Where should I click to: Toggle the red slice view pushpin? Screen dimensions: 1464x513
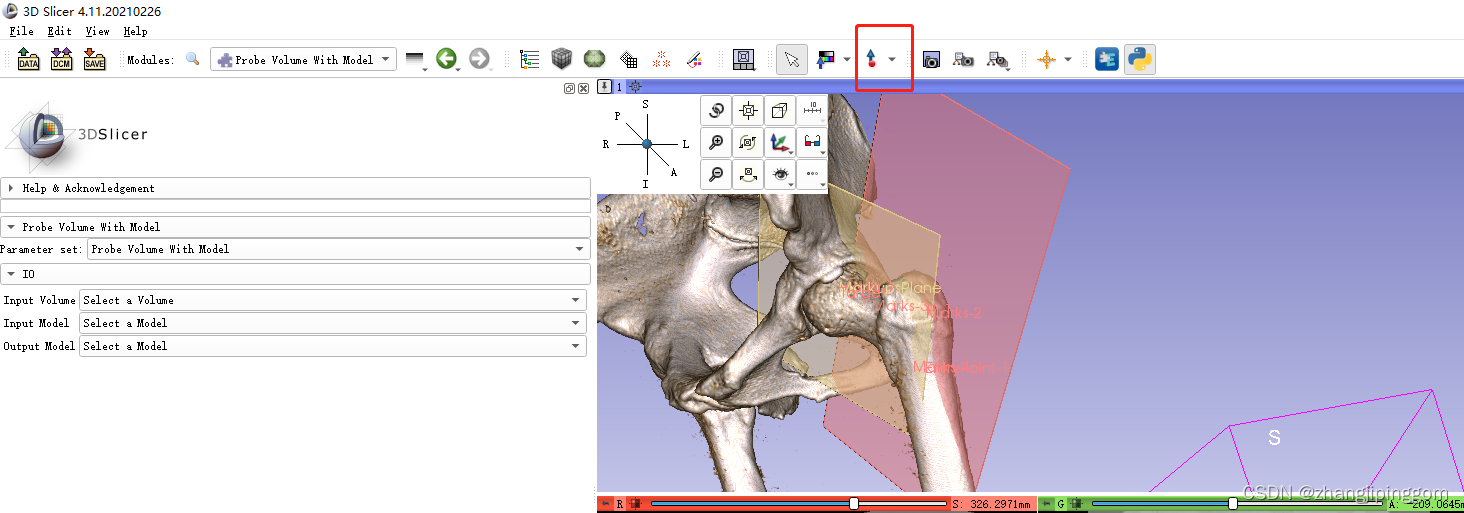point(604,504)
